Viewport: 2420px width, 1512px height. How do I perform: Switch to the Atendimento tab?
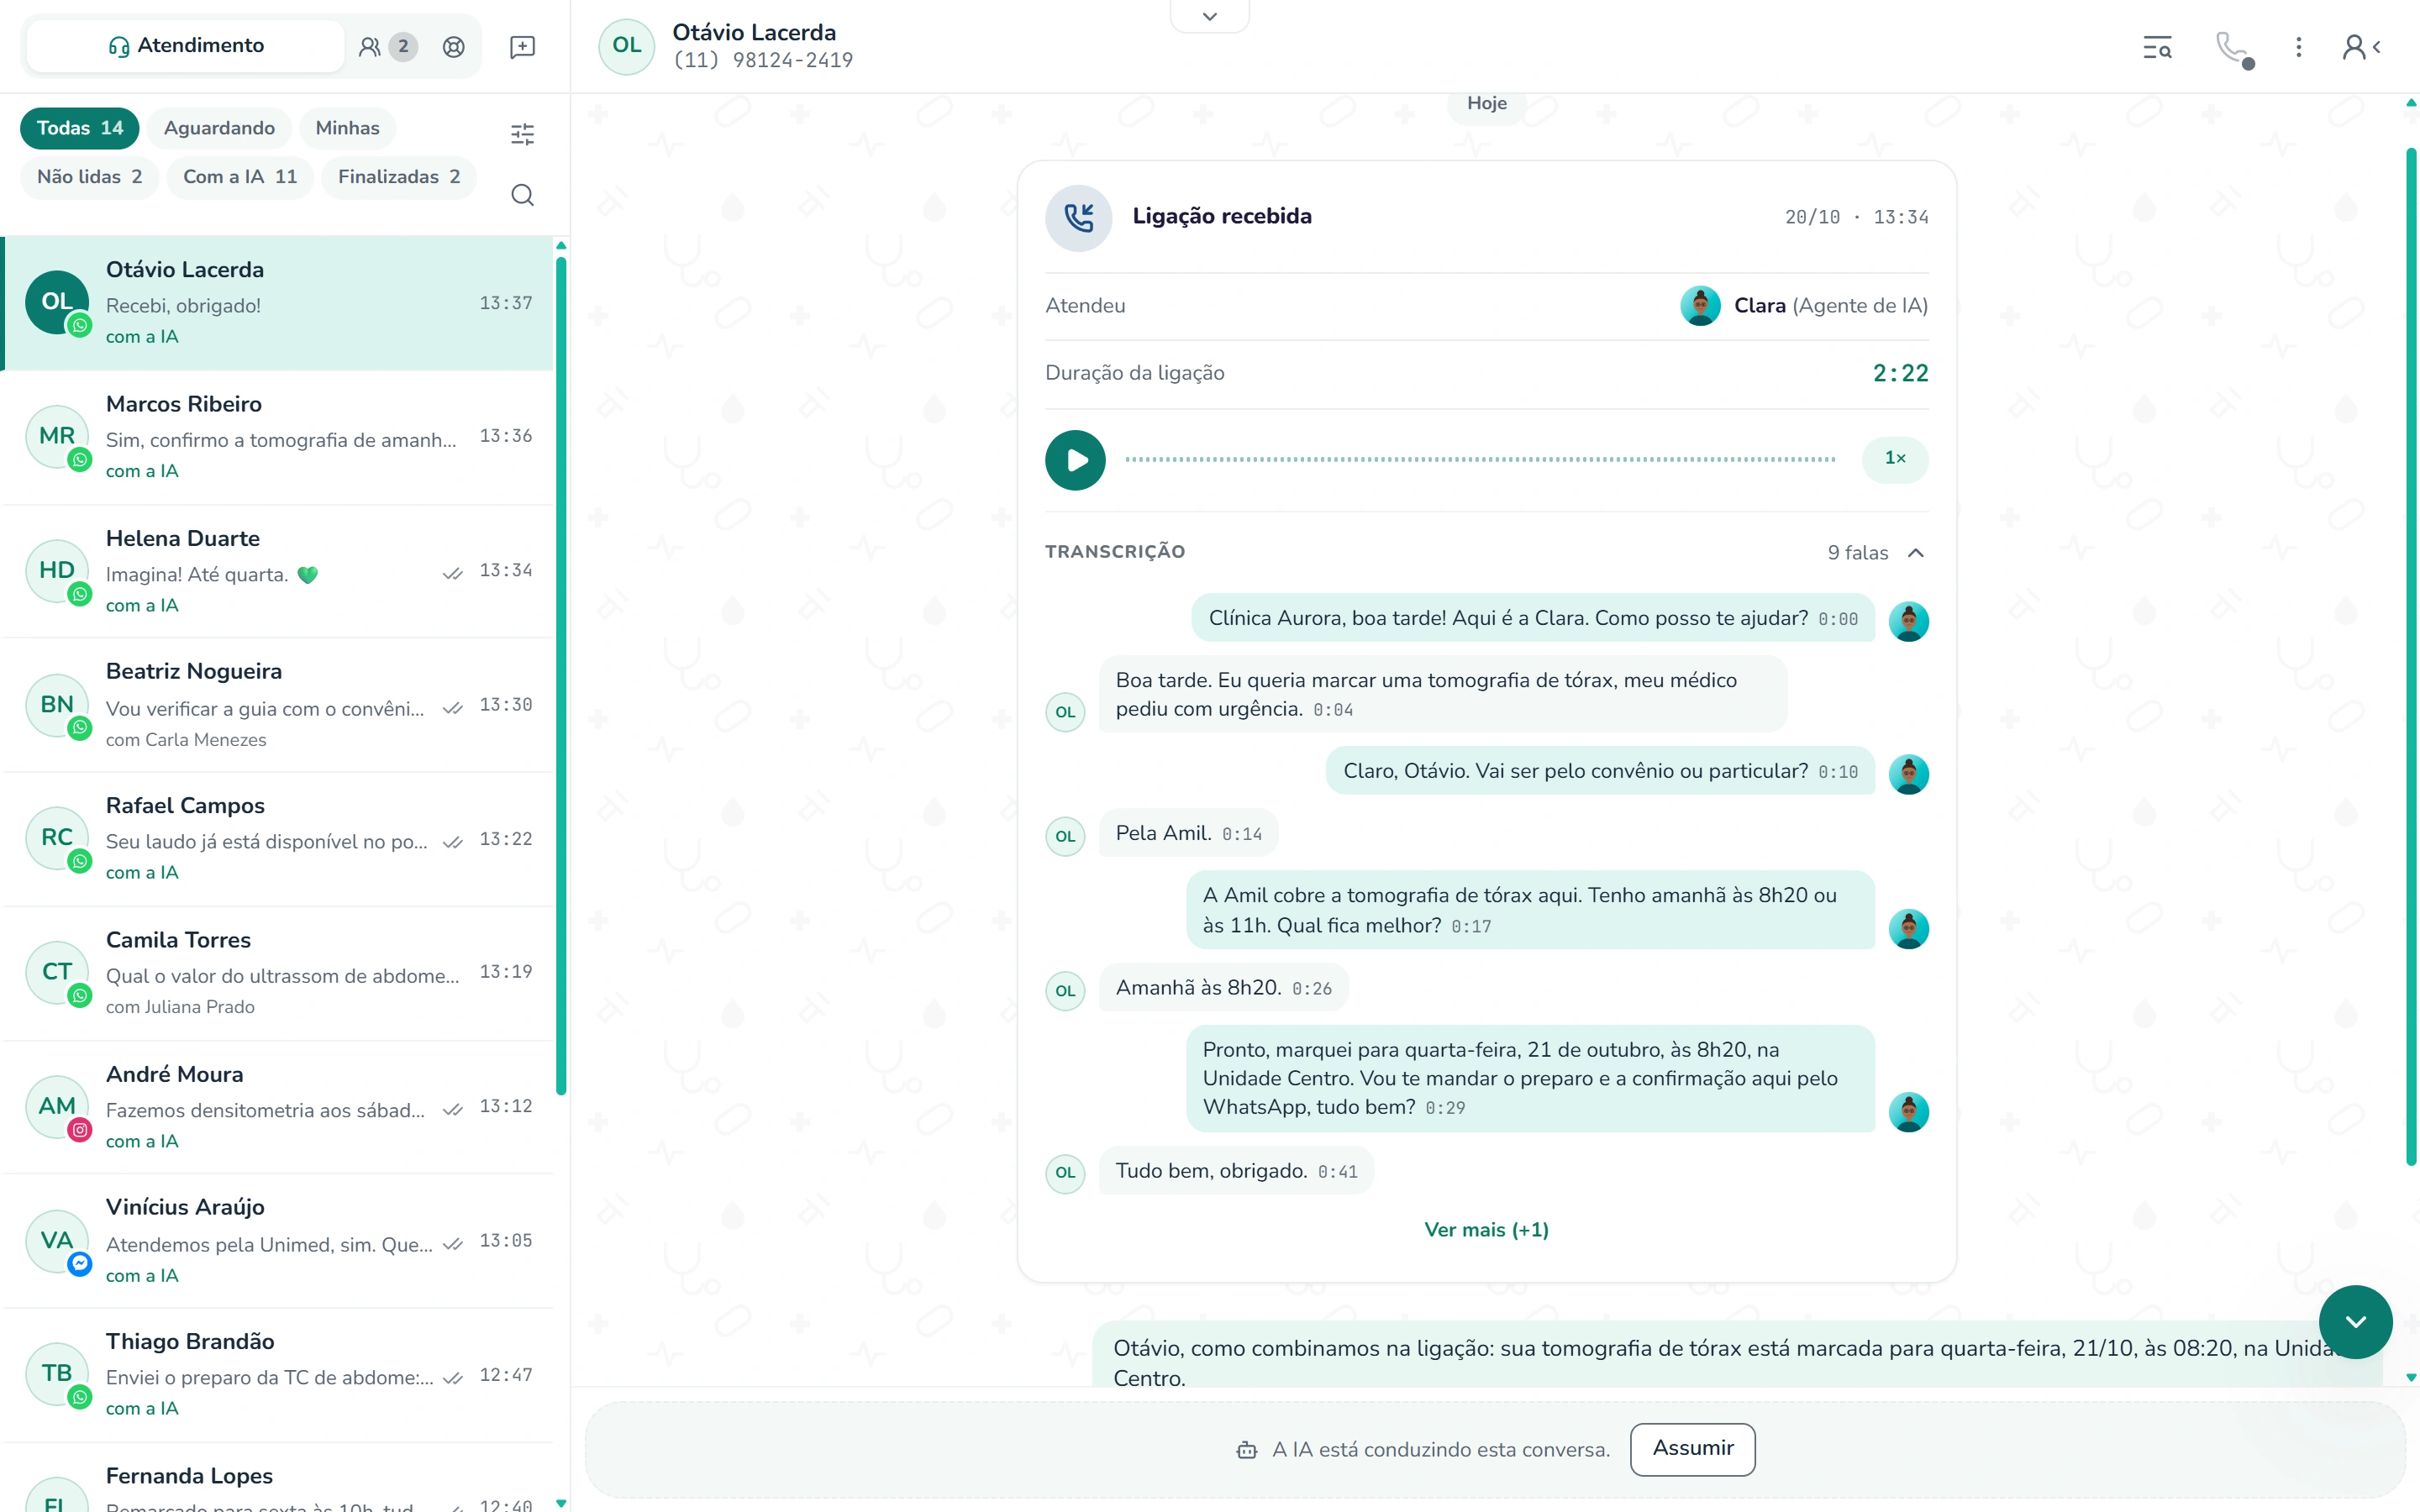(186, 46)
